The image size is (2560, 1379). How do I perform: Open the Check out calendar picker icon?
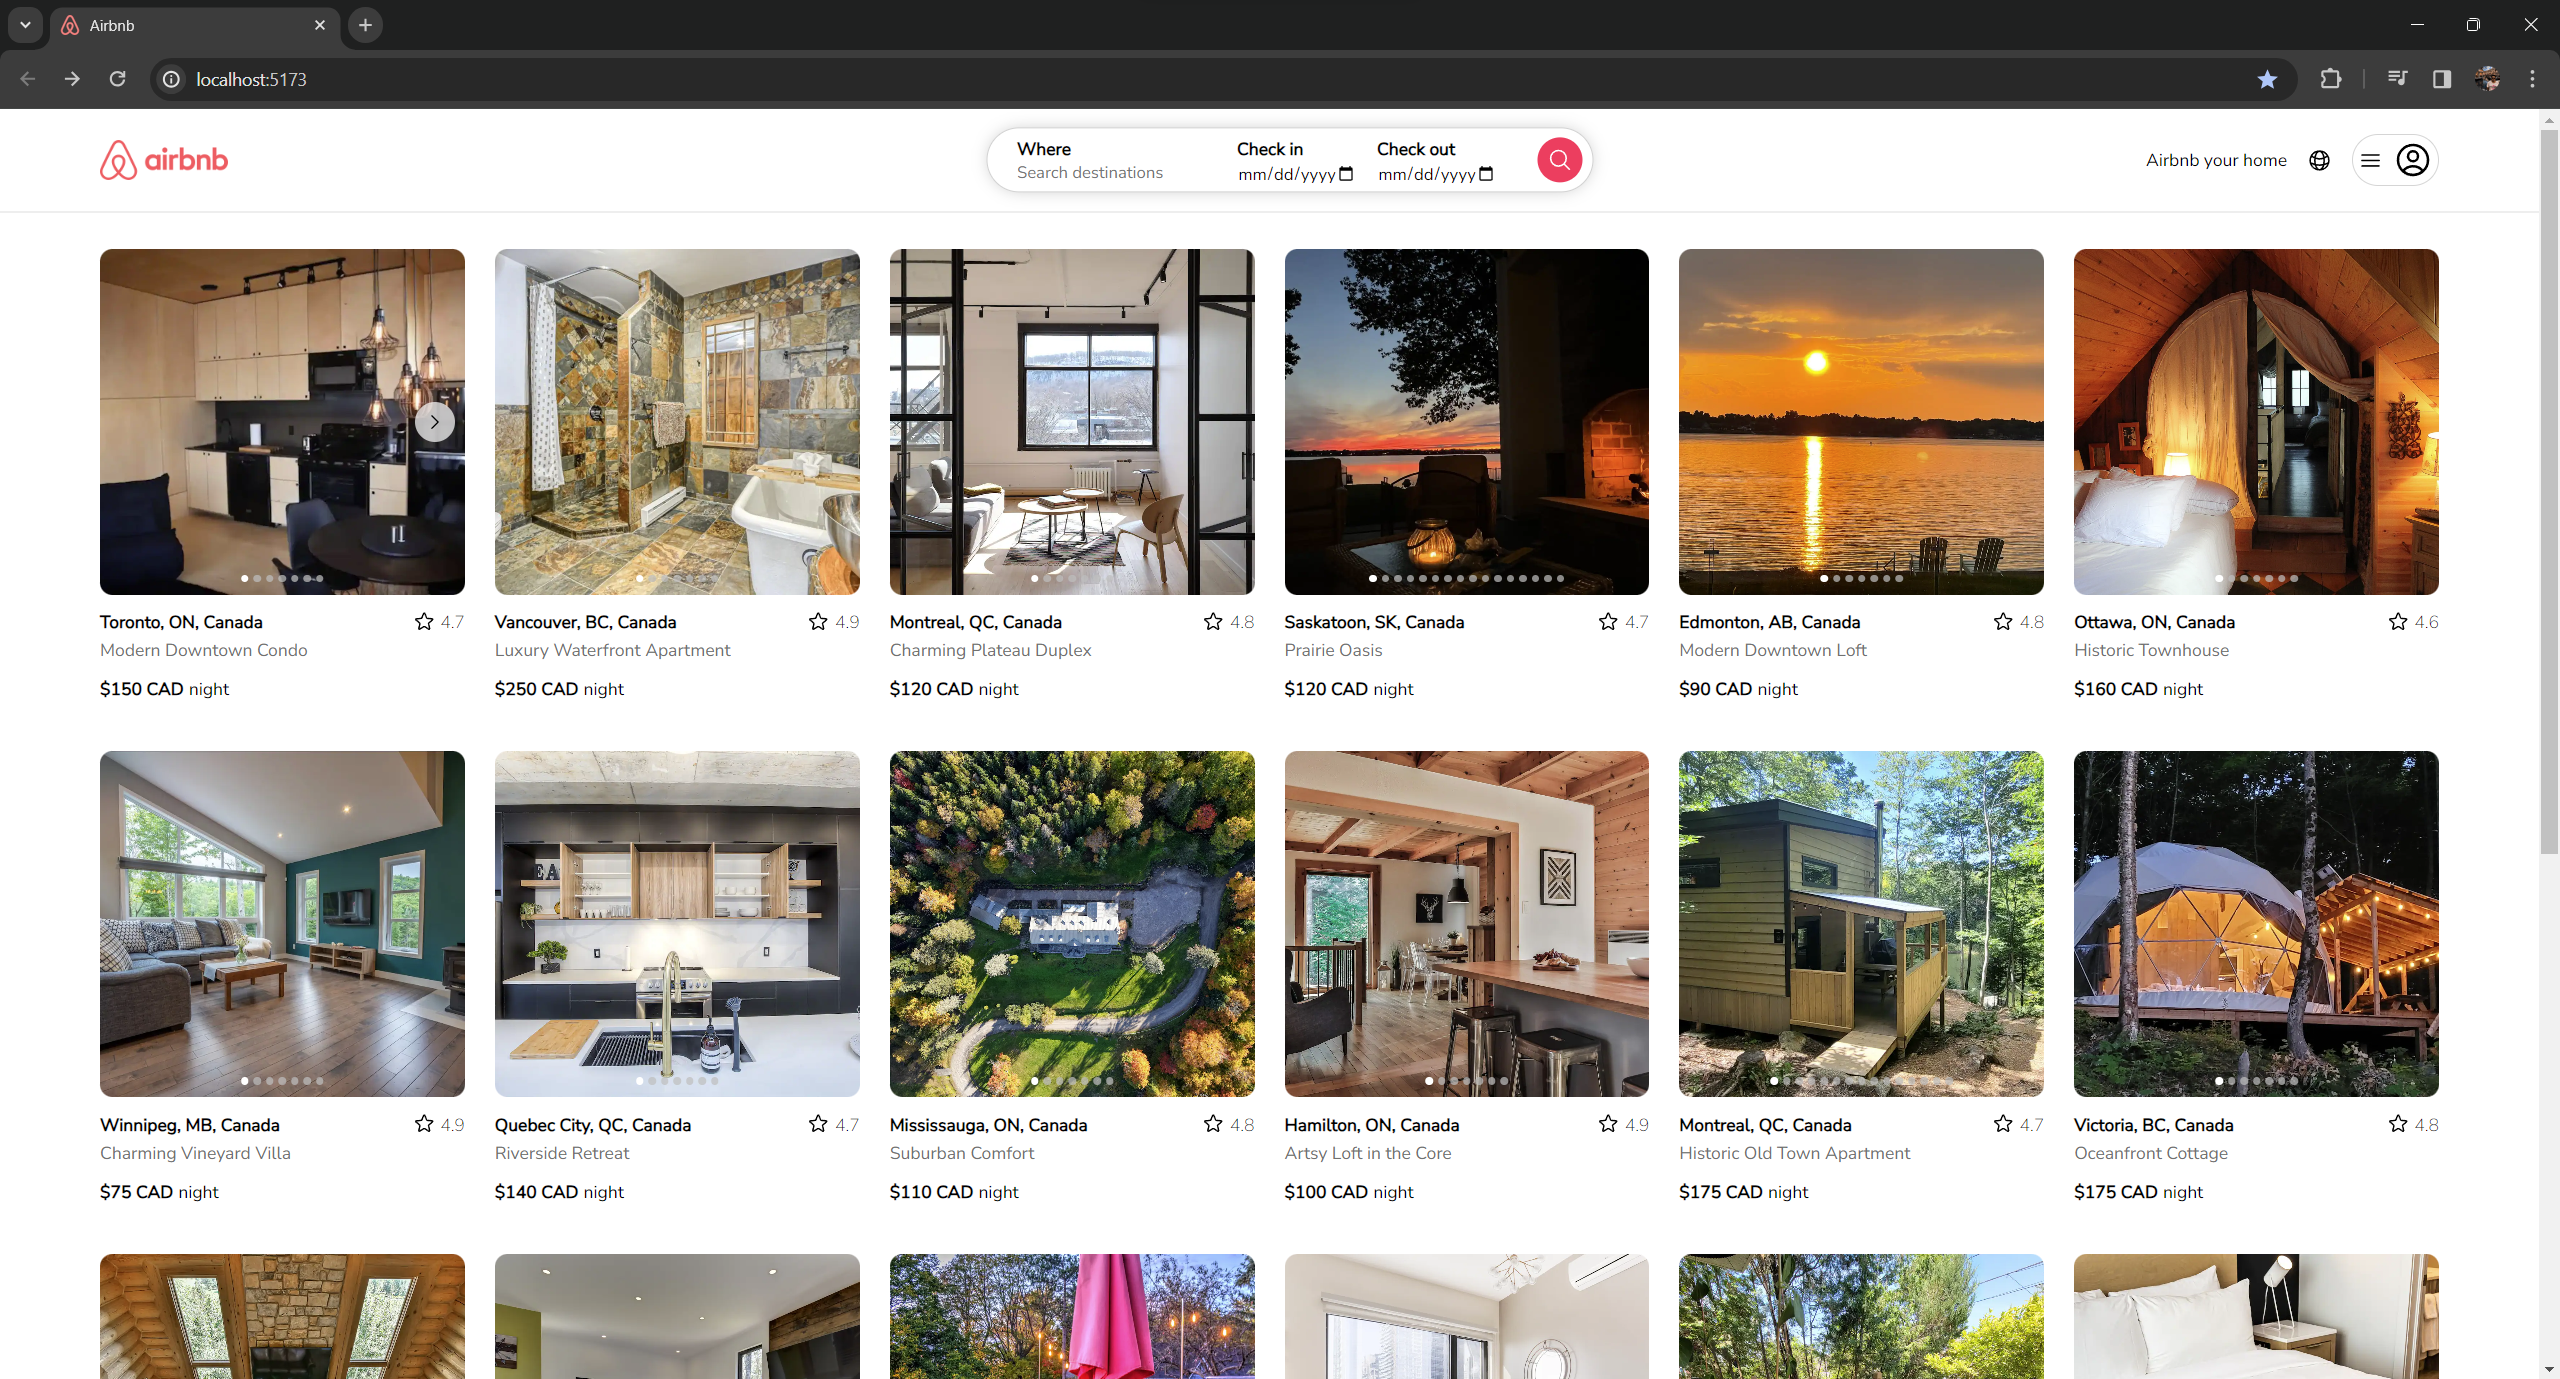(1486, 174)
